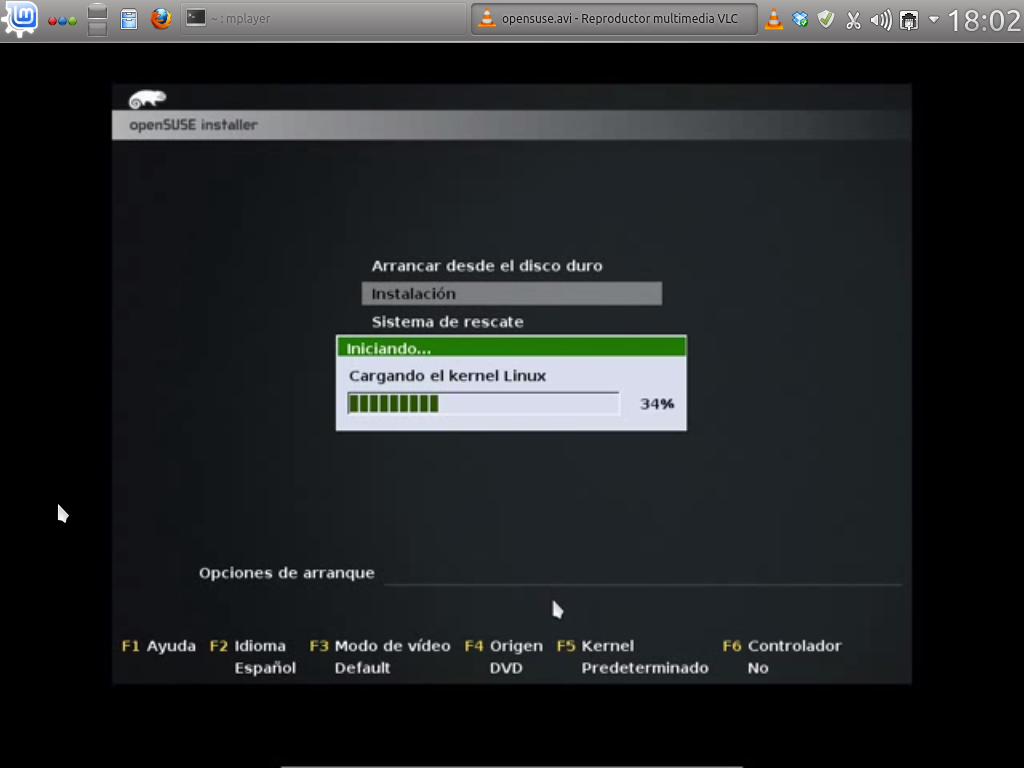
Task: Click the kernel loading progress bar
Action: pos(483,404)
